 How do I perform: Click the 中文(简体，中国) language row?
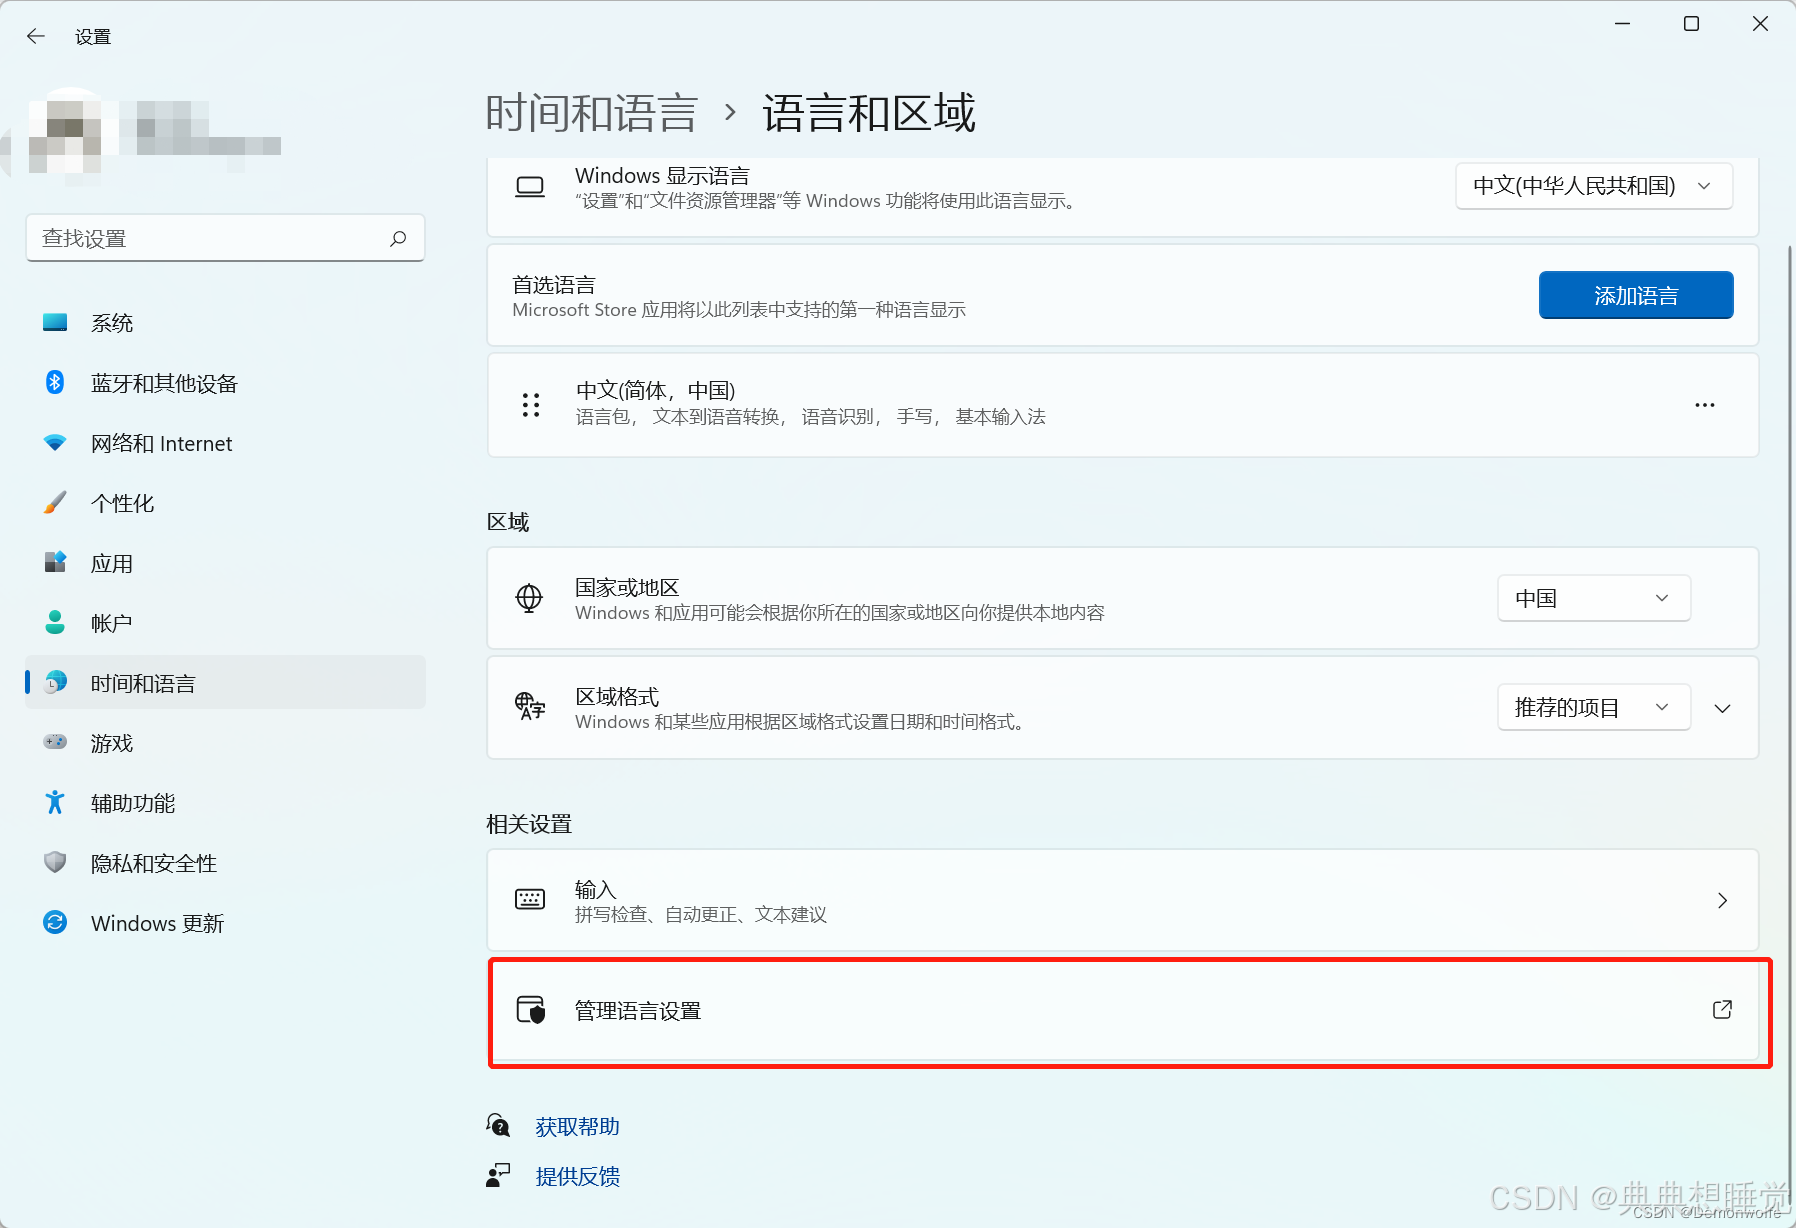click(x=1123, y=405)
